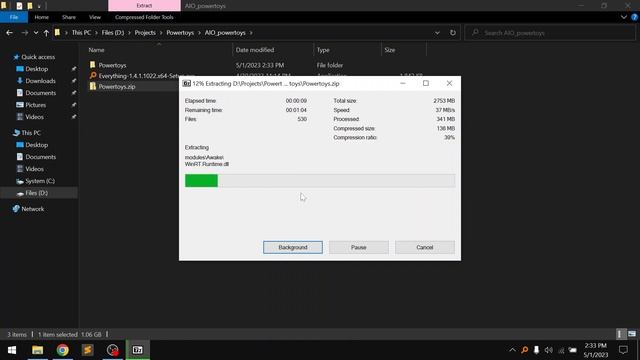Viewport: 640px width, 360px height.
Task: Open the notification center icon
Action: coord(623,350)
